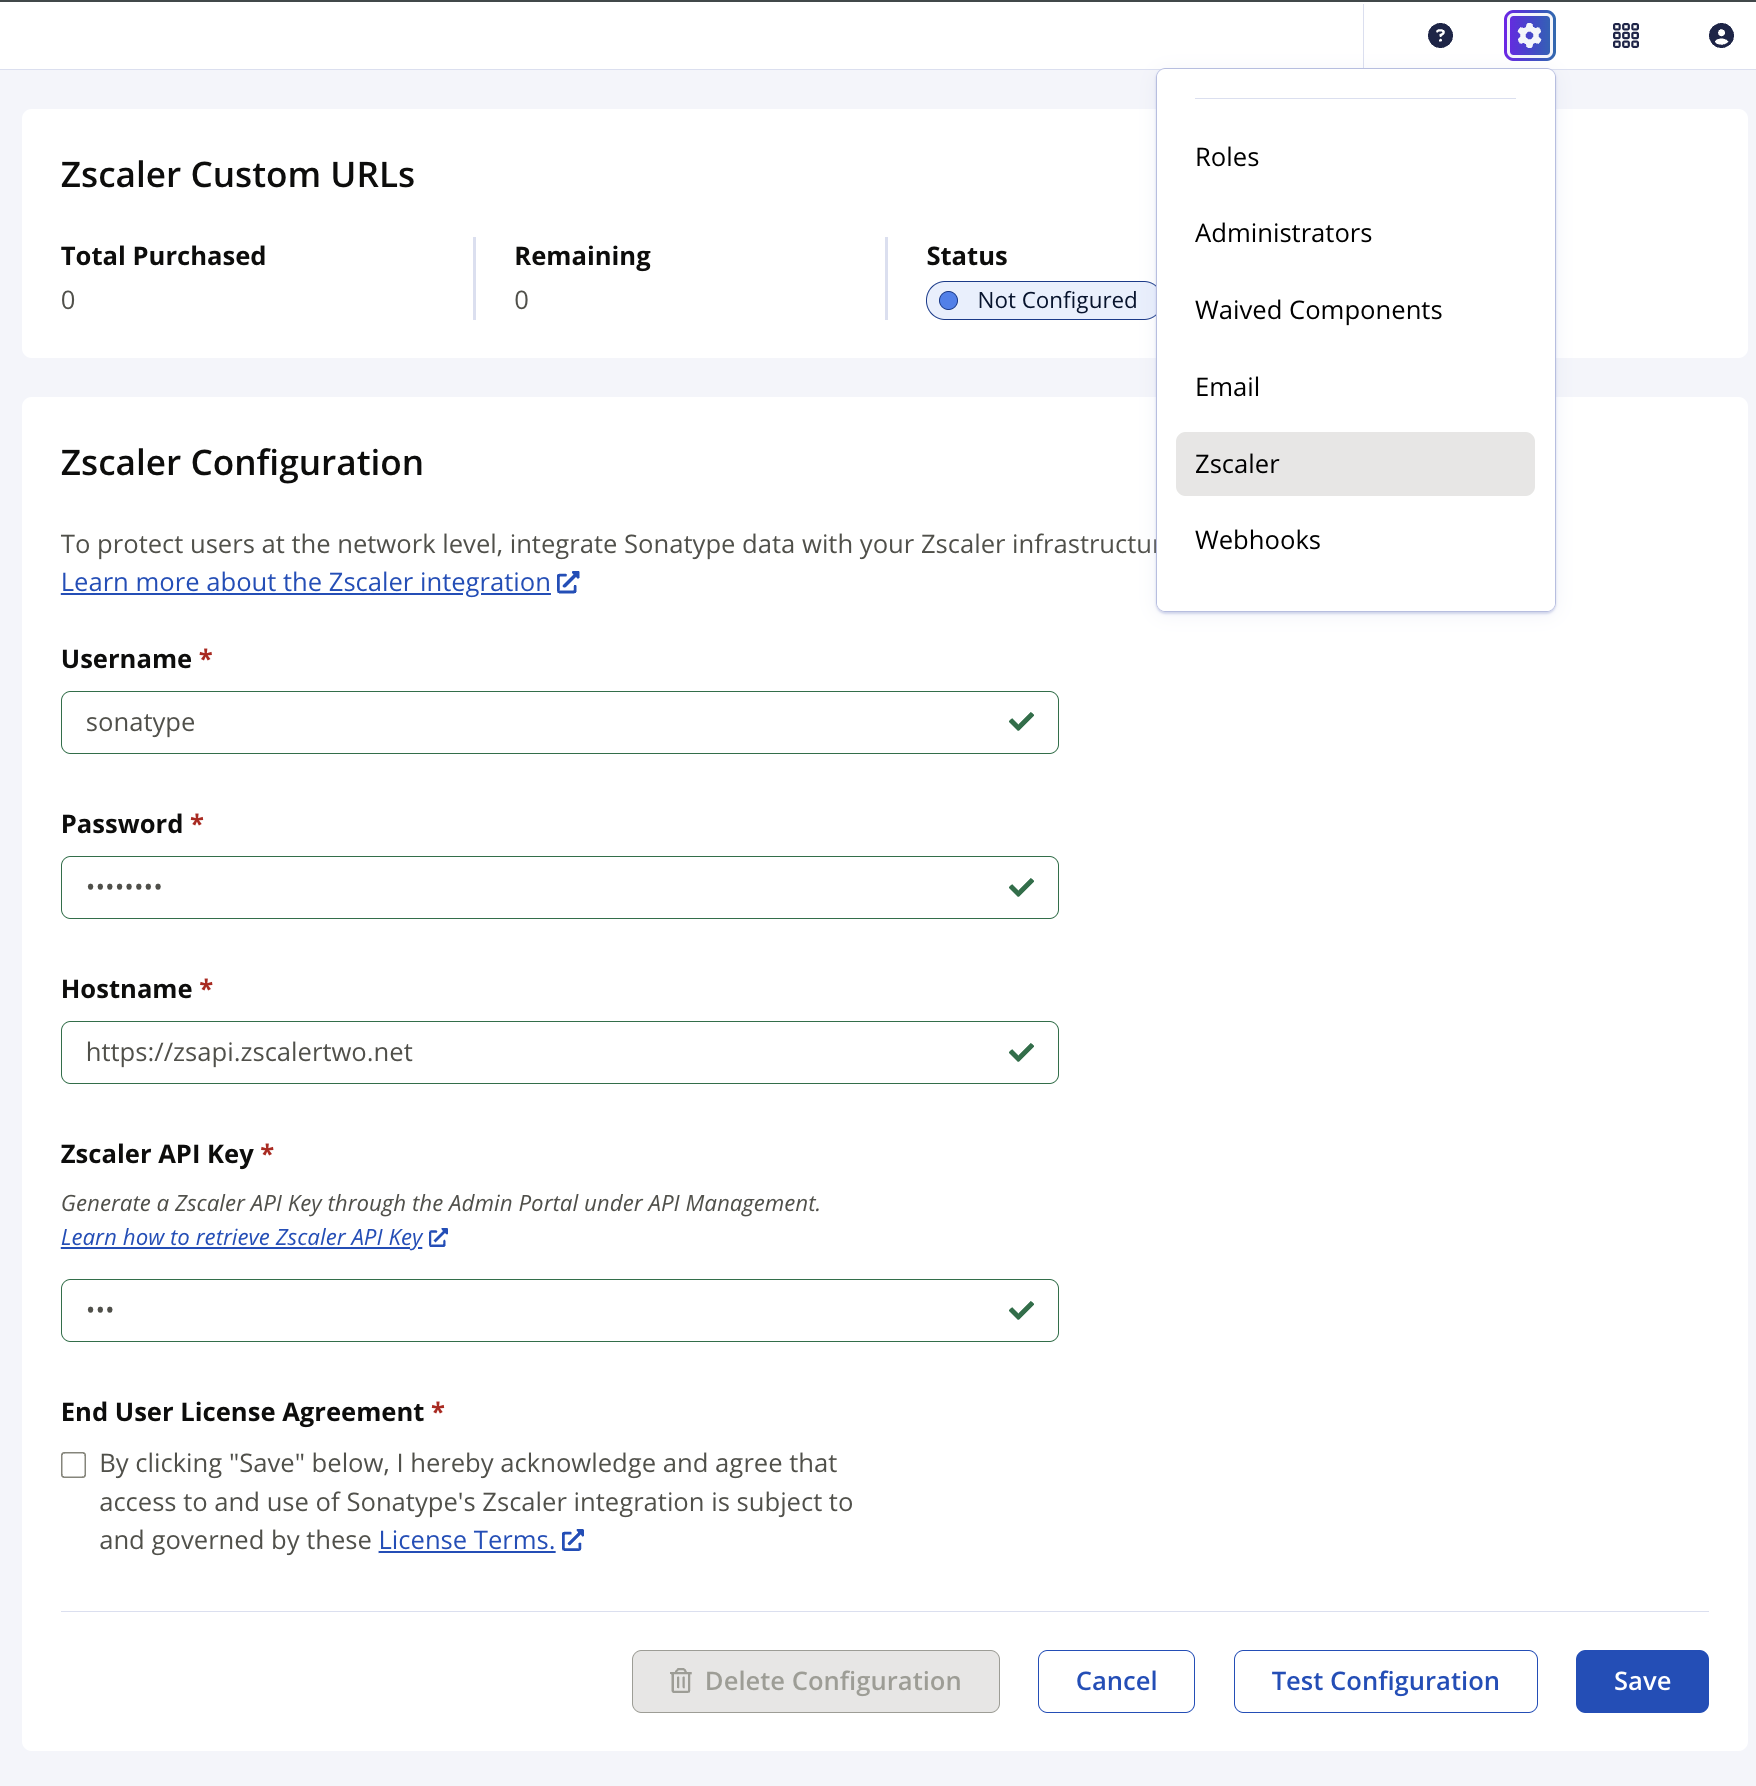Focus the Hostname input field
This screenshot has width=1756, height=1786.
coord(560,1052)
